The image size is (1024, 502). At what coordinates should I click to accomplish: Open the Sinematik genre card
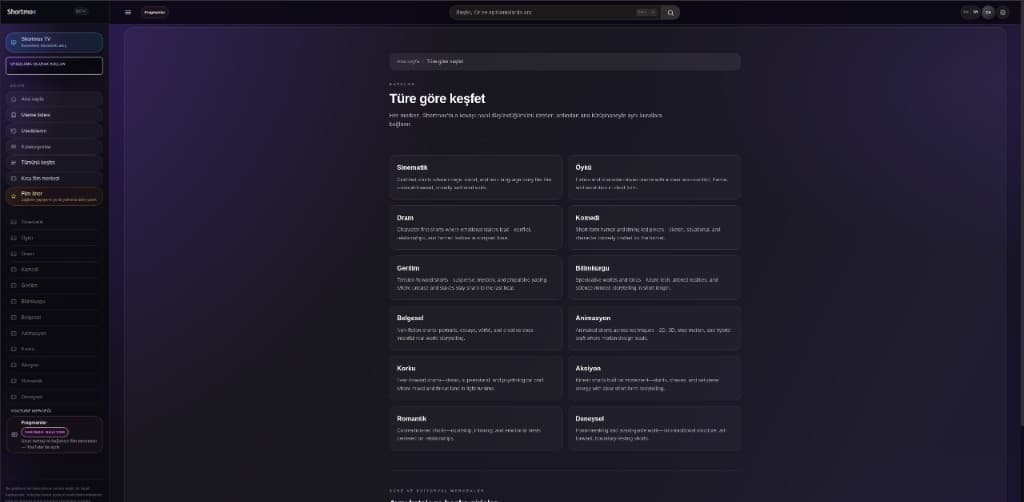pyautogui.click(x=476, y=178)
